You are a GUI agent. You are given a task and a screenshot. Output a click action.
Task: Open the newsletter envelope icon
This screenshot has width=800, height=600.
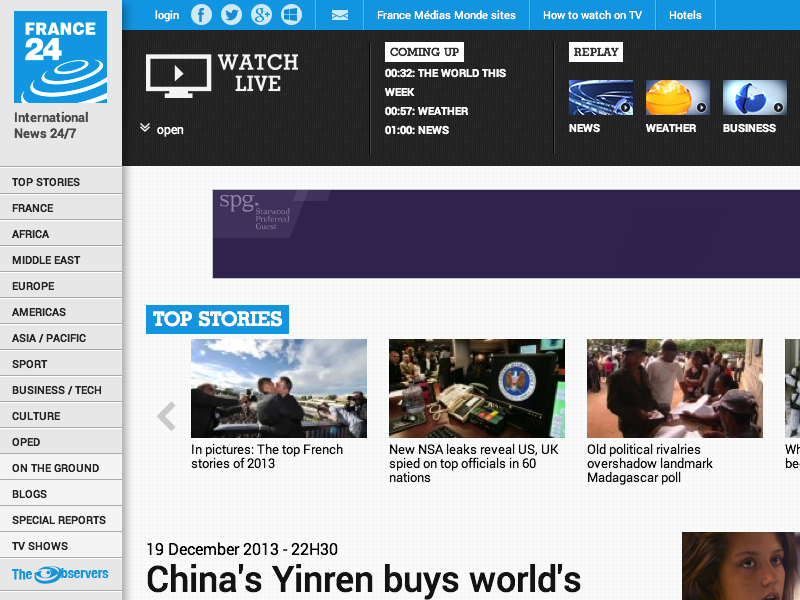click(x=340, y=15)
